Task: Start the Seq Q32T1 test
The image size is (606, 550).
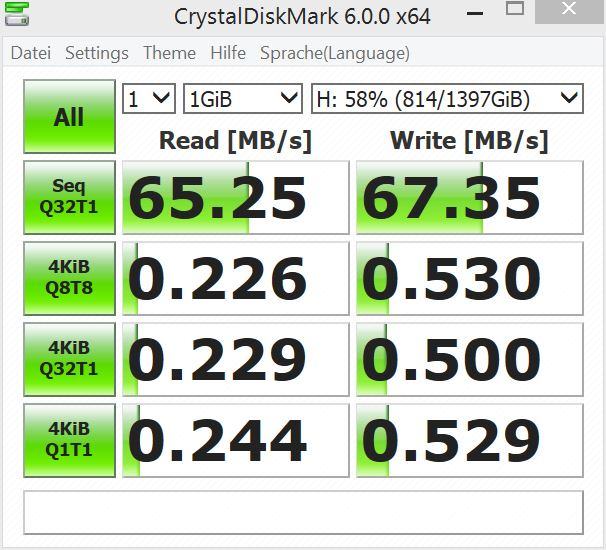Action: [70, 198]
